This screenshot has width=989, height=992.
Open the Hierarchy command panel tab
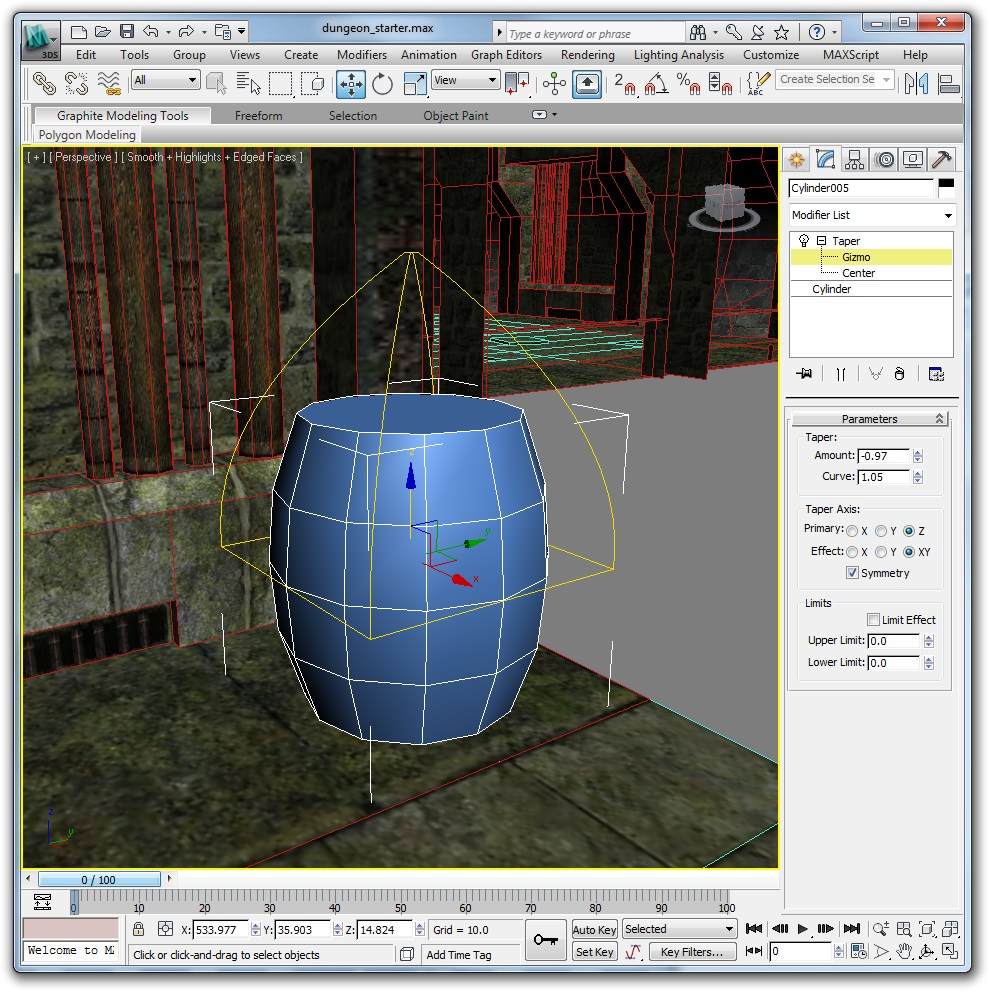coord(854,159)
